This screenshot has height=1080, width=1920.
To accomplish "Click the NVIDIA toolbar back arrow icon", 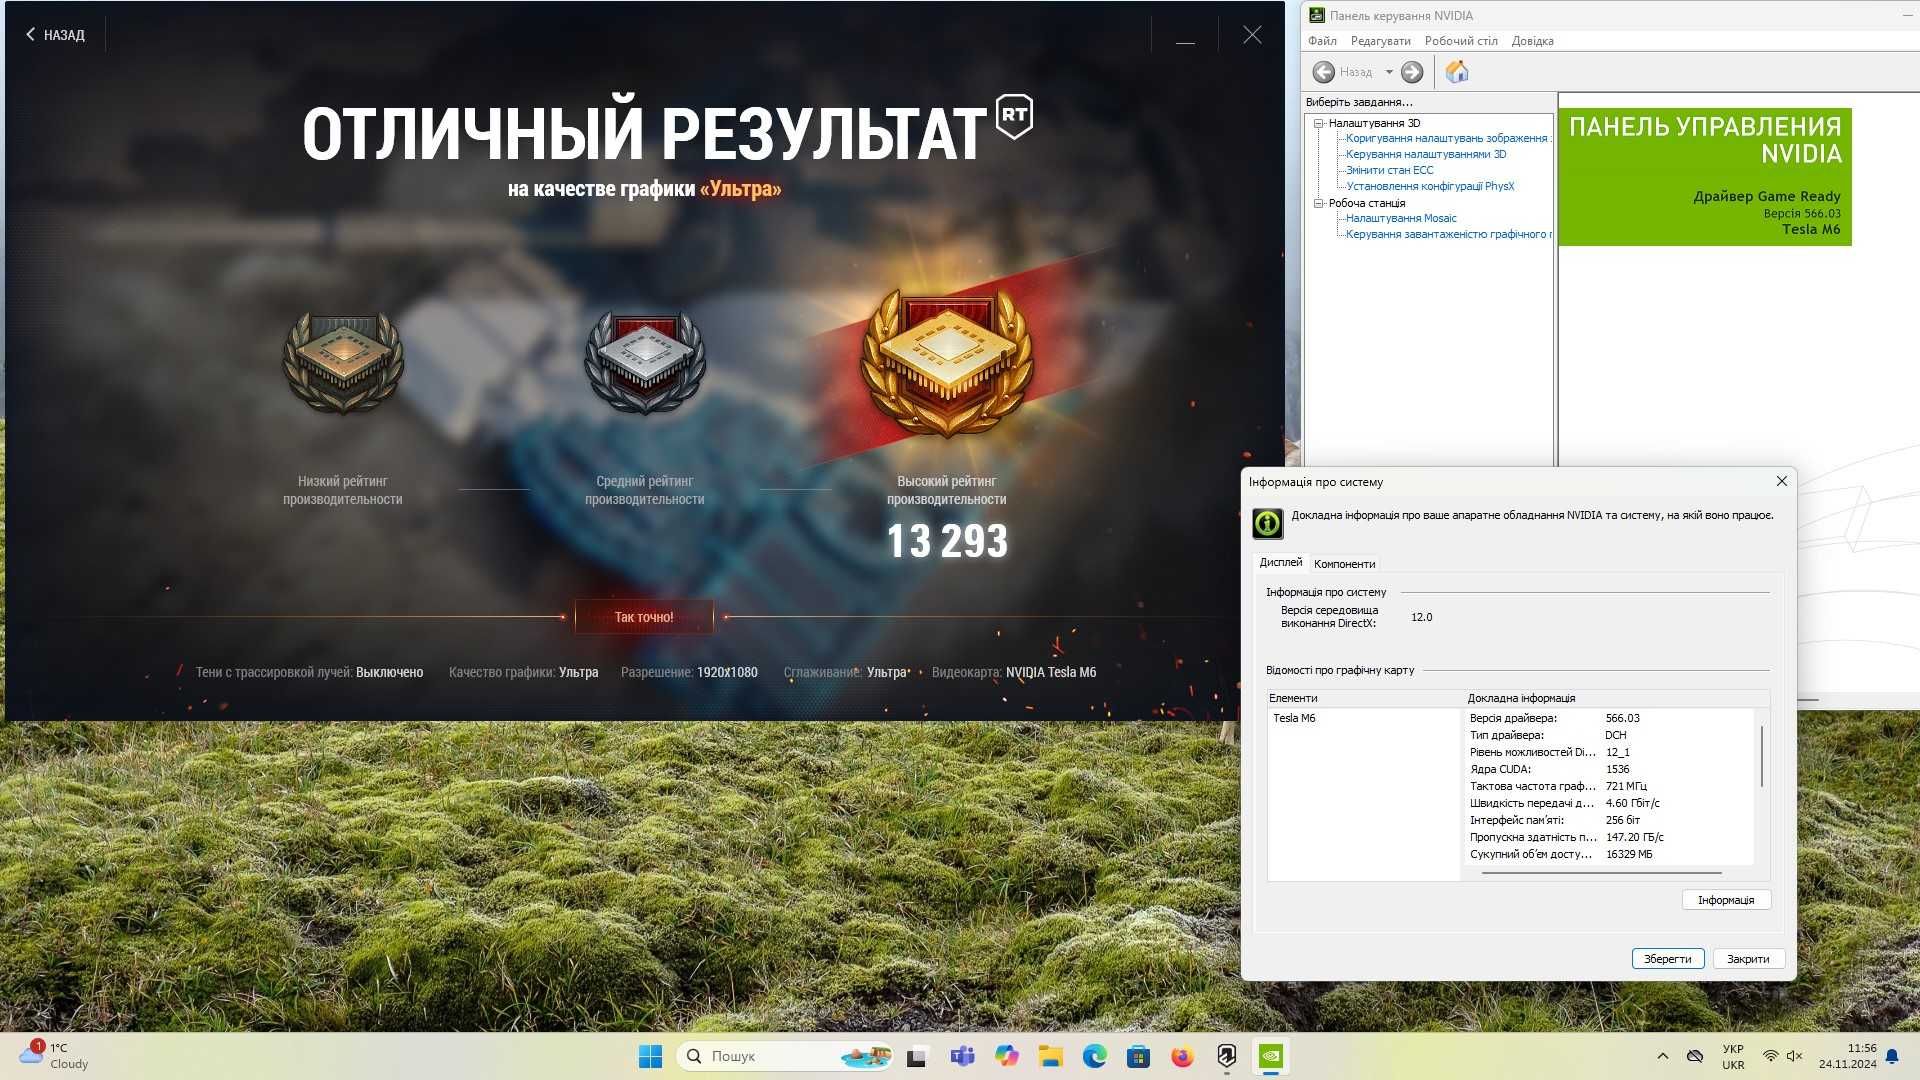I will (x=1323, y=72).
